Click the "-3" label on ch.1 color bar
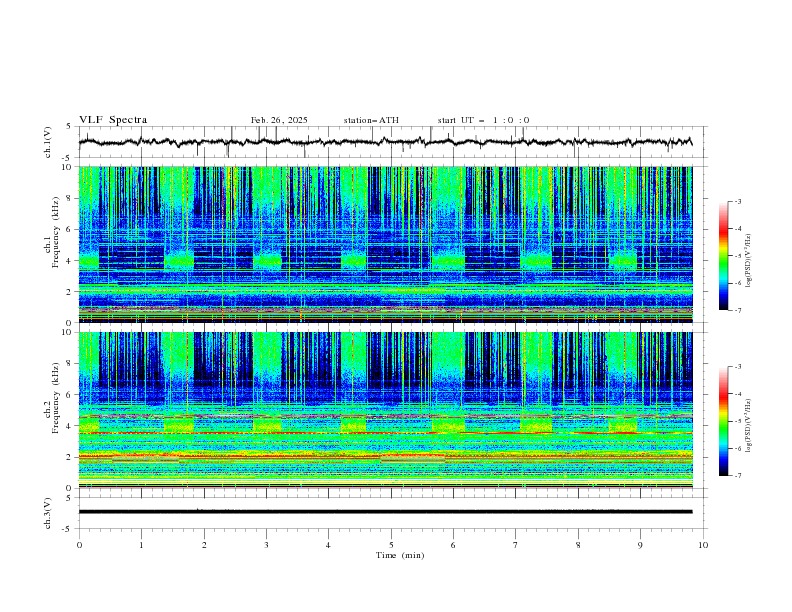This screenshot has height=612, width=792. (738, 201)
